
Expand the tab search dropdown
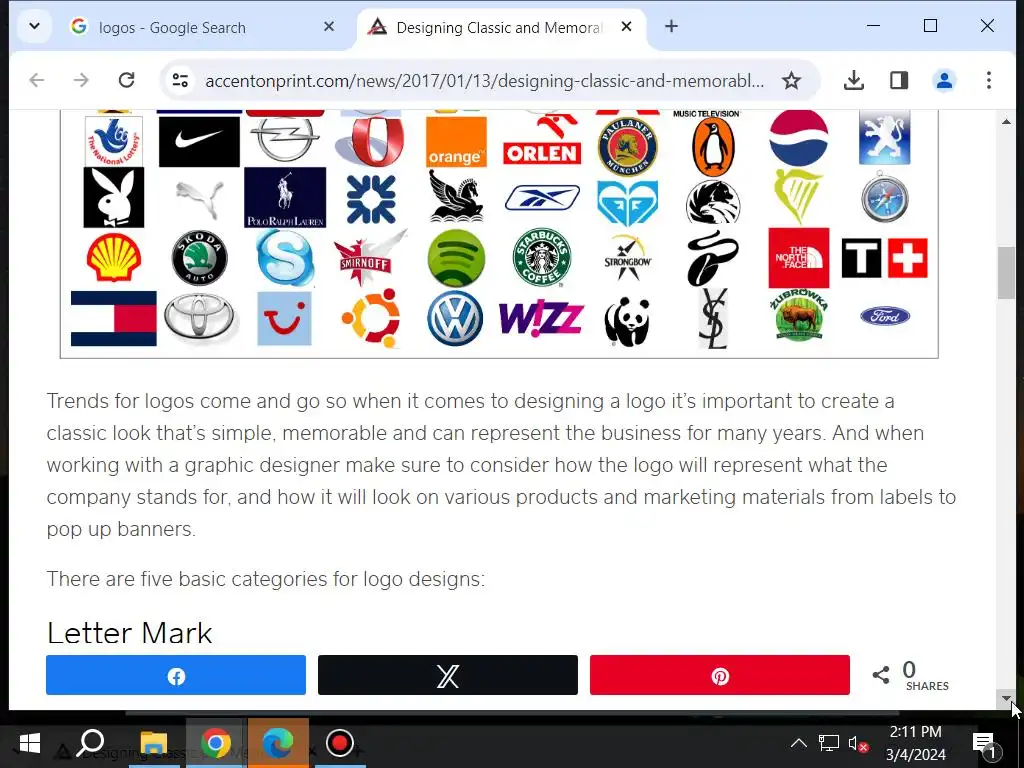click(34, 27)
